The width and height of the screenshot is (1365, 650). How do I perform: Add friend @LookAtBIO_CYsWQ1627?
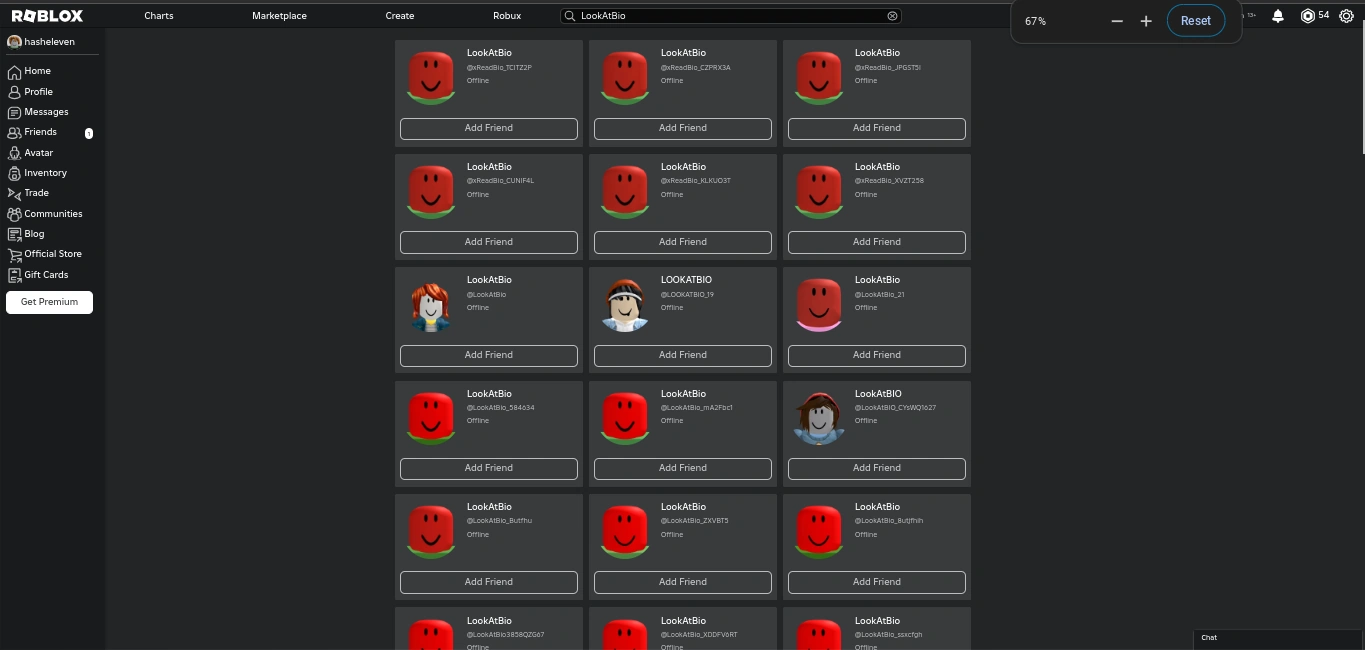[x=877, y=468]
